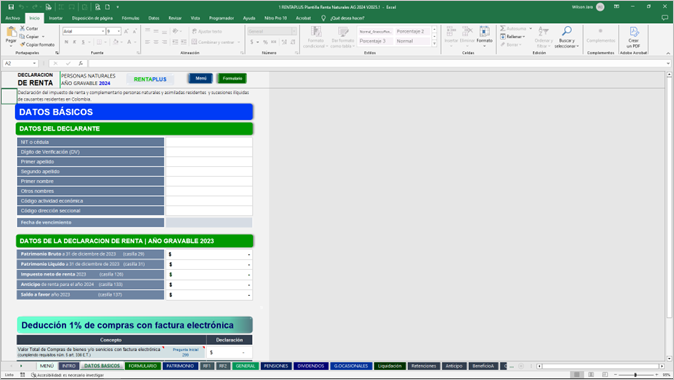This screenshot has height=380, width=674.
Task: Open the Archivo menu
Action: click(13, 18)
